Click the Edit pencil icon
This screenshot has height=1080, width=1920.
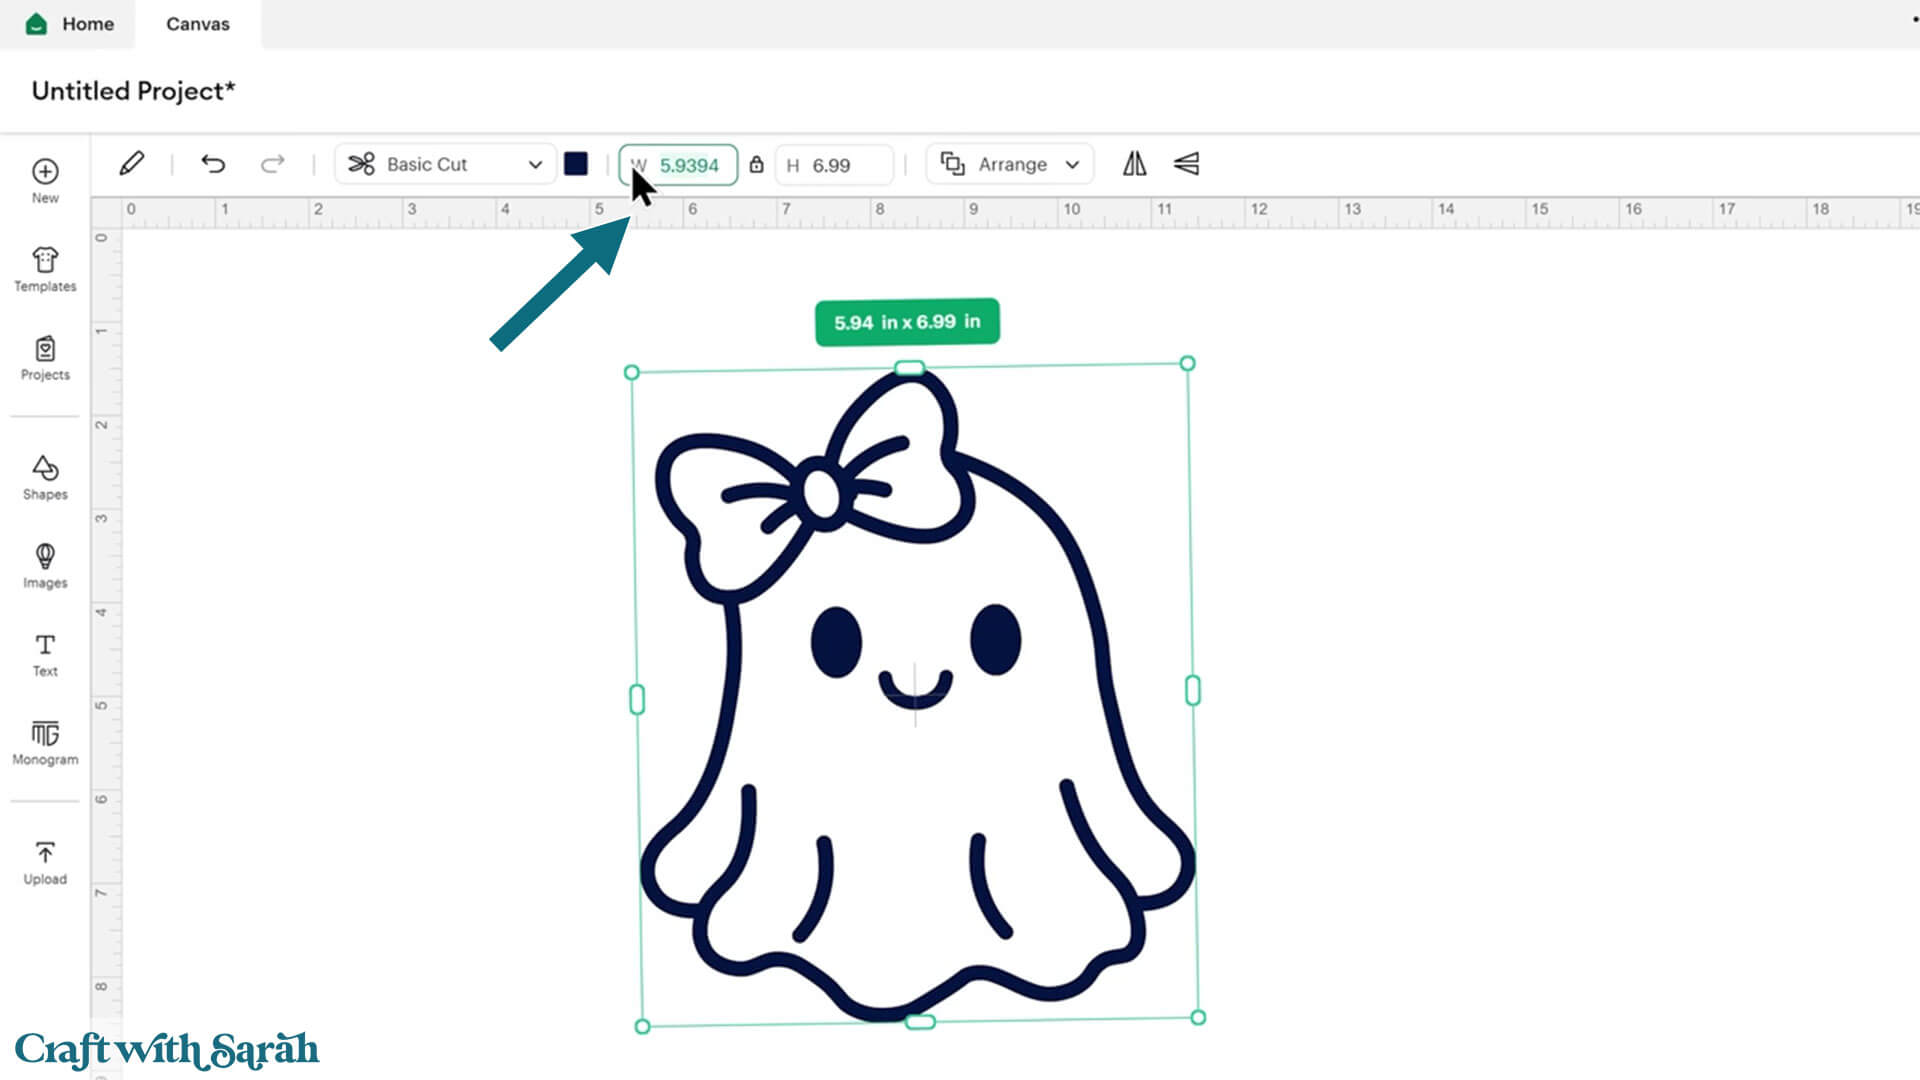tap(131, 164)
